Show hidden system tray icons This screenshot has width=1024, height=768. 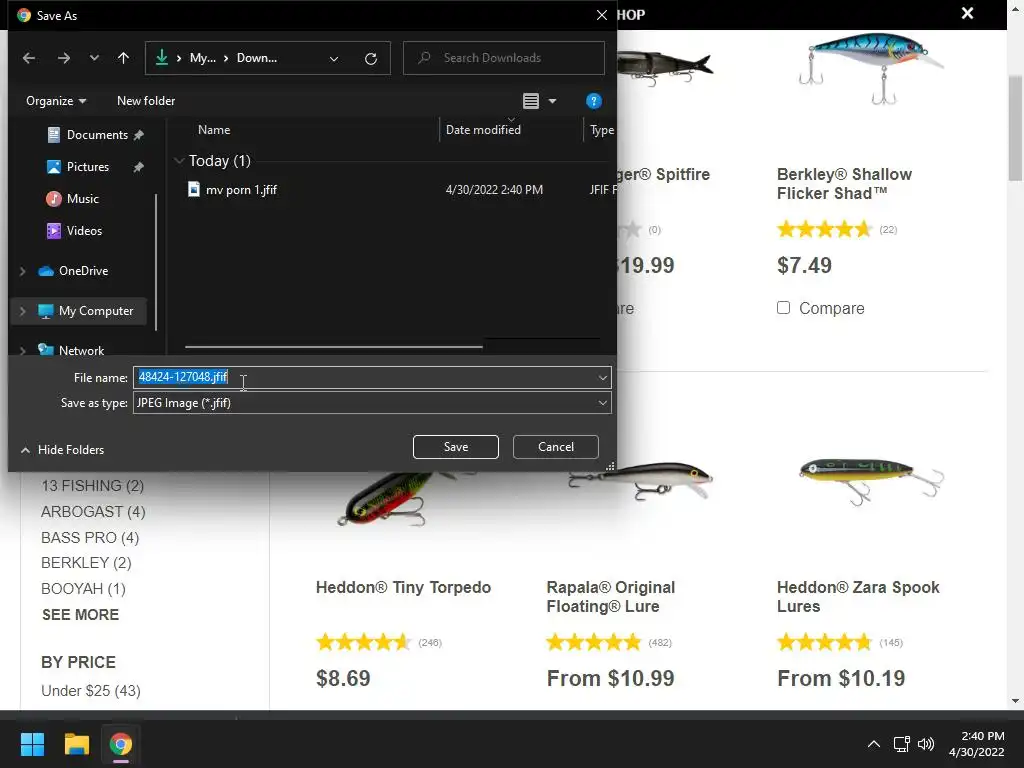[873, 744]
